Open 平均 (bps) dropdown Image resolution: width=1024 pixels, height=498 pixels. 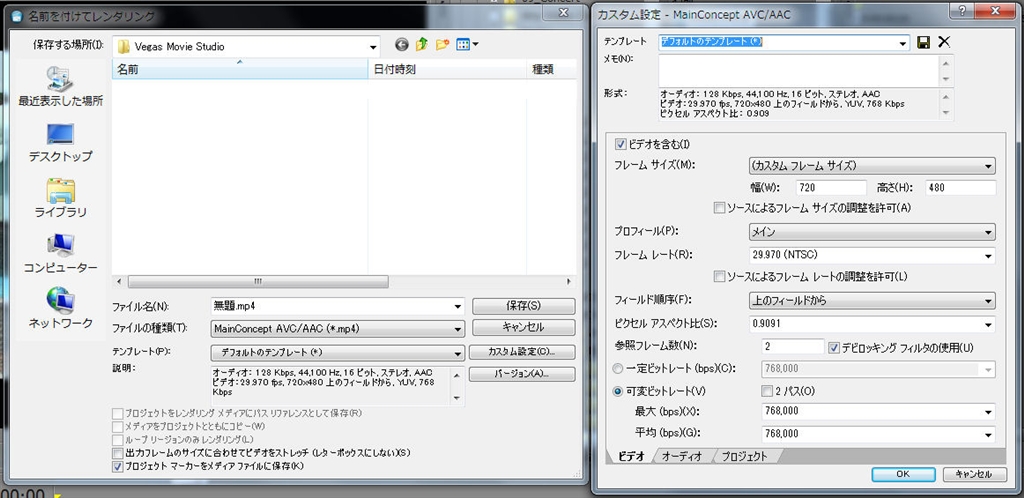pos(988,434)
